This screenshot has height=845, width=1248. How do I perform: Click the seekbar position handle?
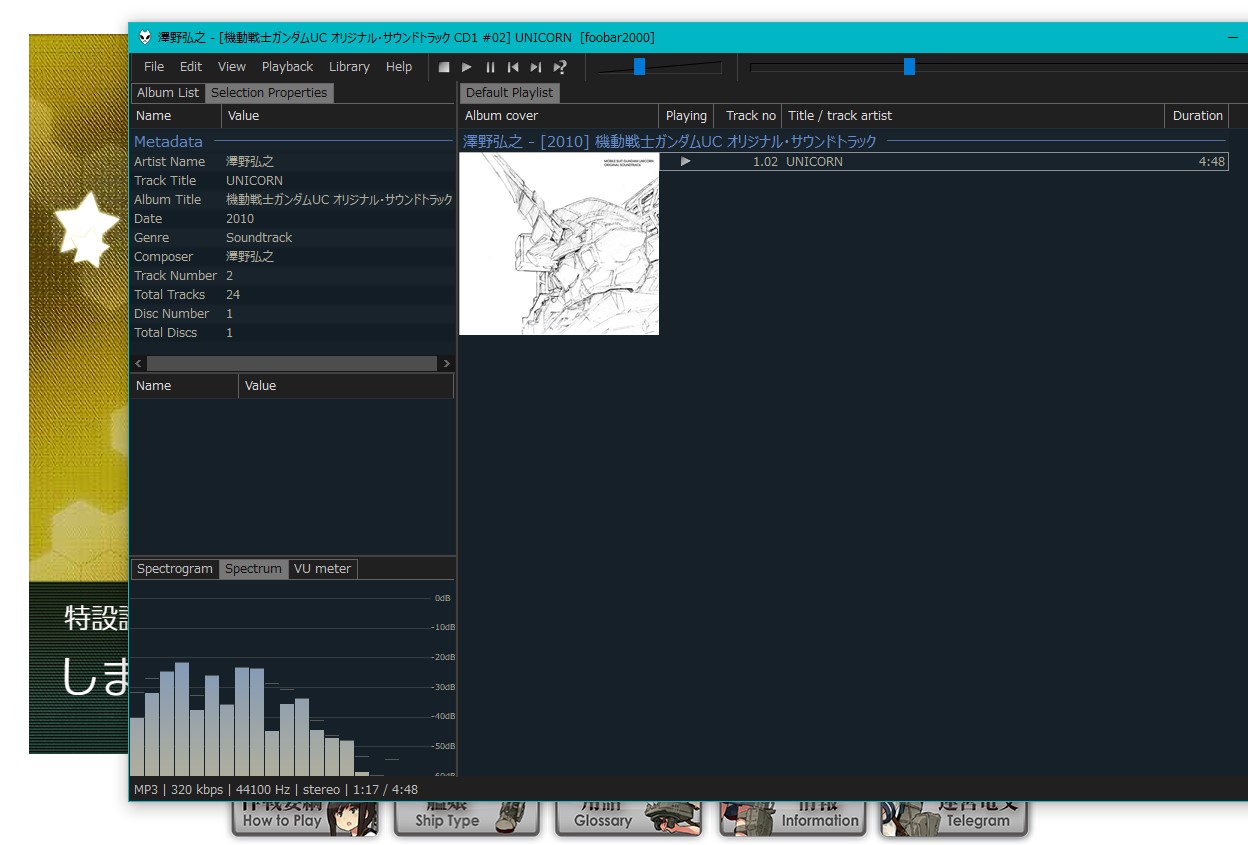909,66
